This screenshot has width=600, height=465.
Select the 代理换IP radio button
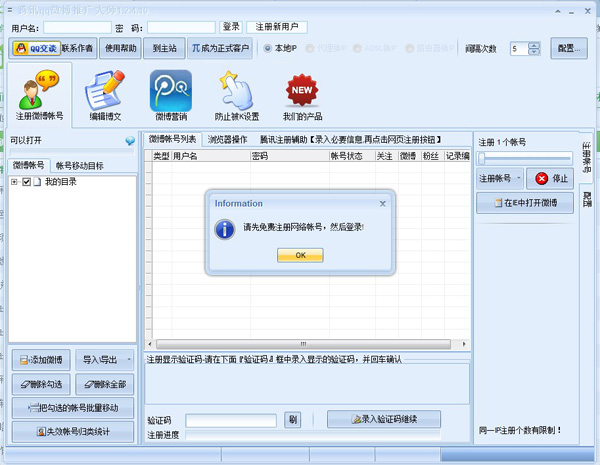tap(310, 48)
